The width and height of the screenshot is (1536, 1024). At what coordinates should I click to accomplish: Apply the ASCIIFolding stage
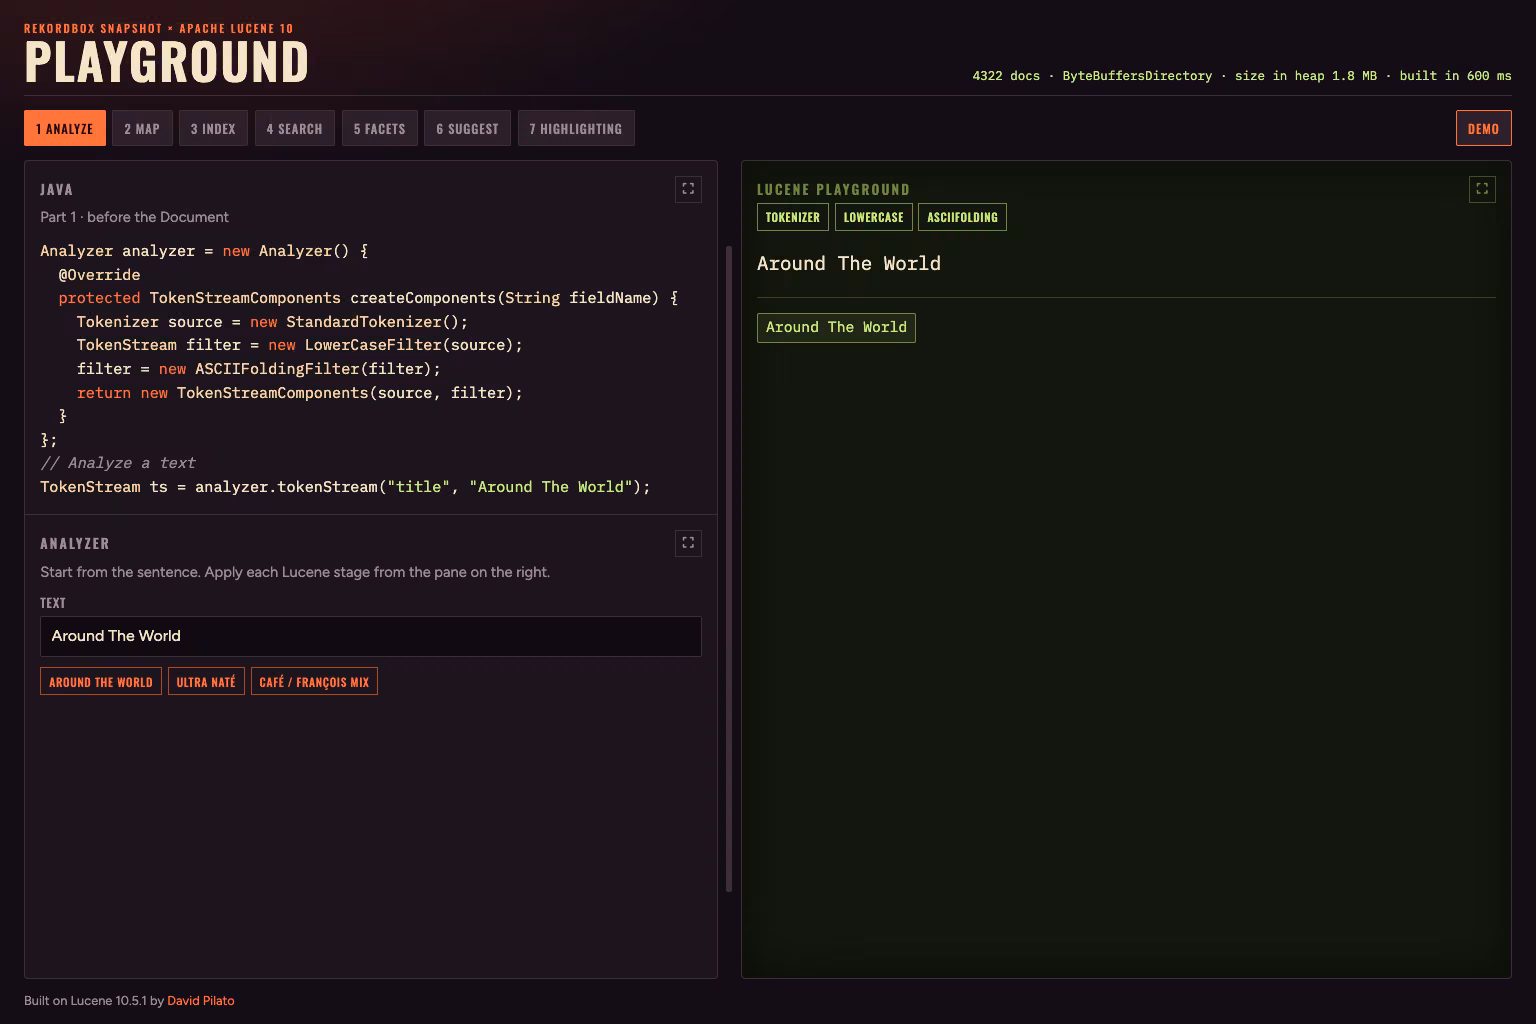click(x=962, y=217)
